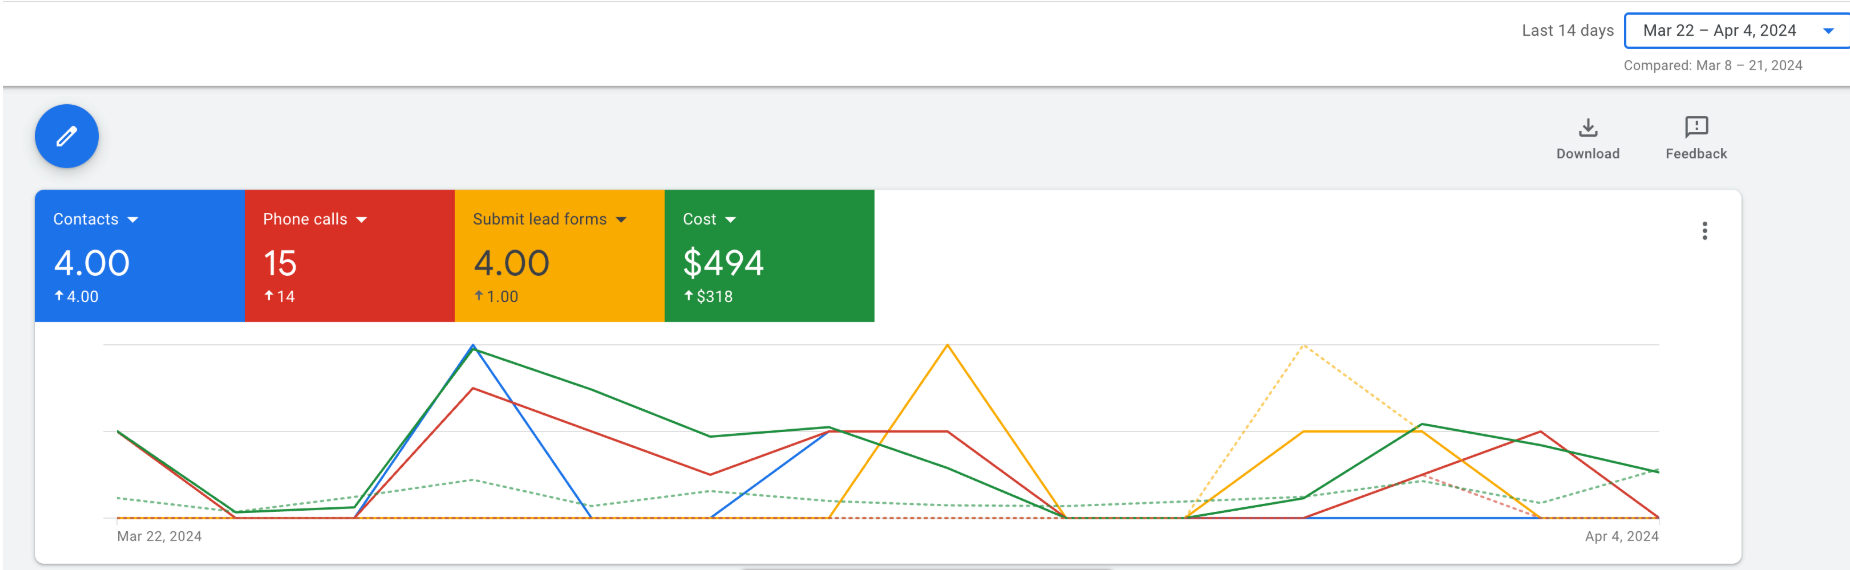Click the Compared: Mar 8 – 21, 2024 text
Viewport: 1850px width, 570px height.
1712,66
